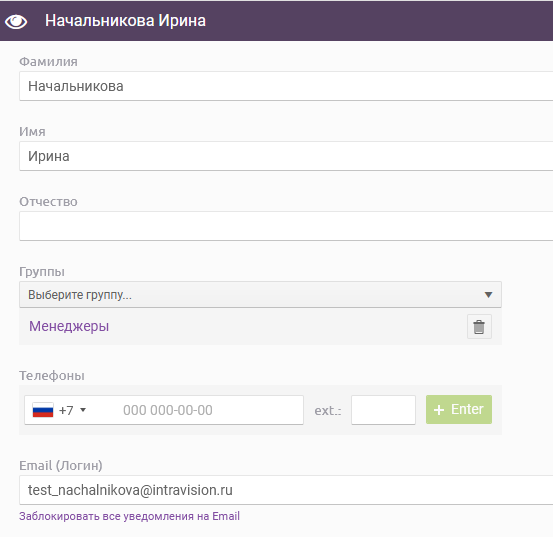Open the +7 country code dropdown arrow
The width and height of the screenshot is (553, 537).
[x=83, y=410]
